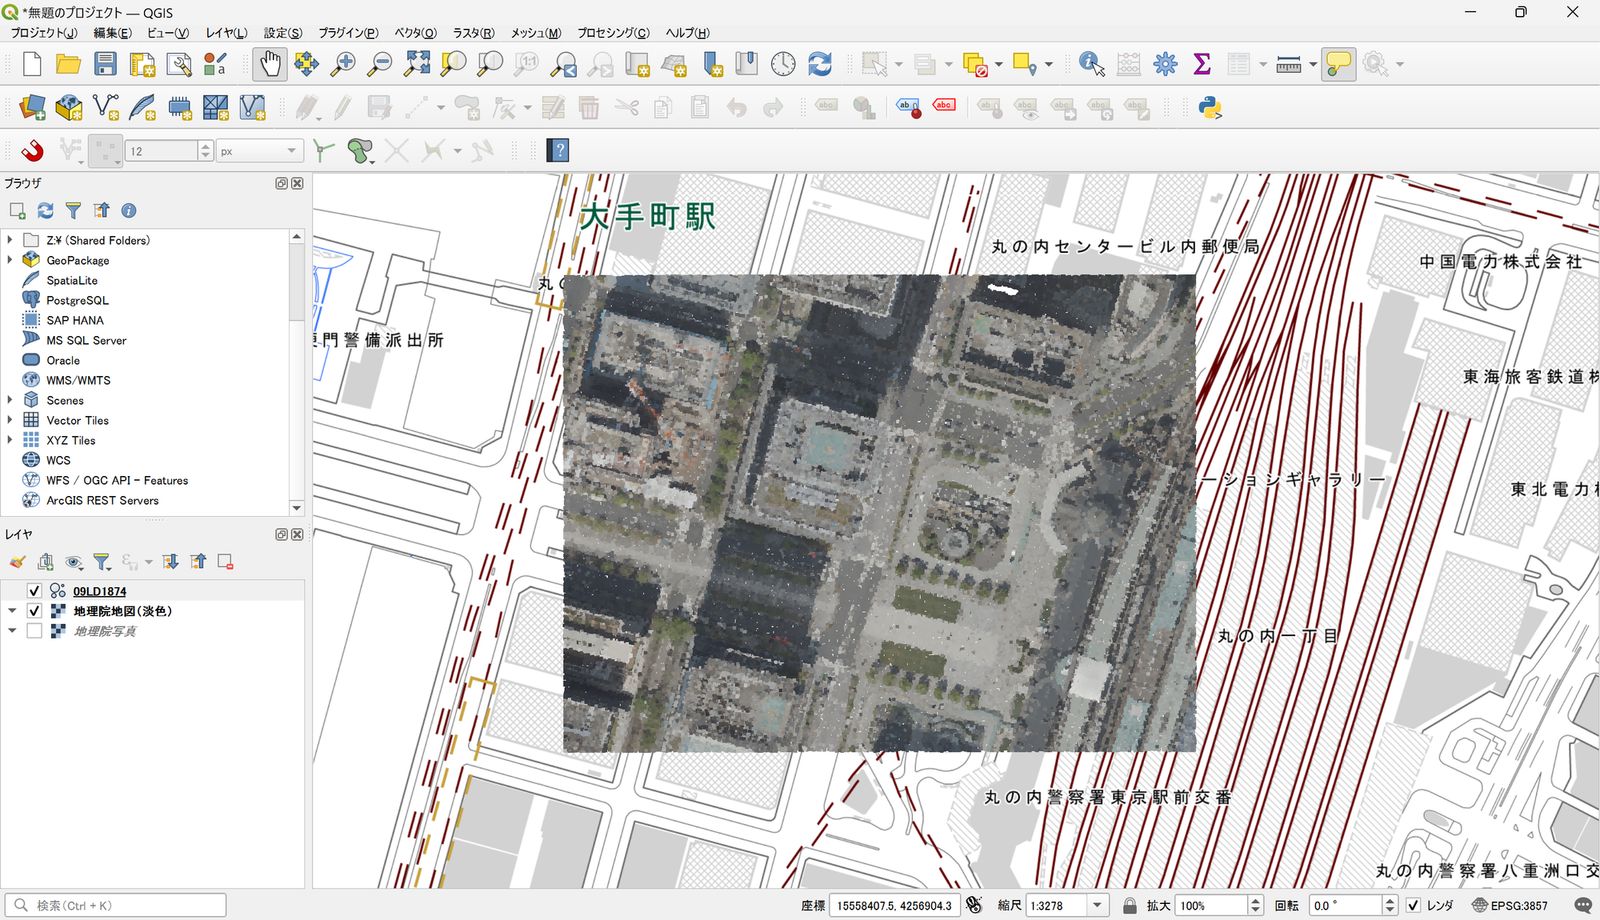Select WMS/WMTS in the browser
This screenshot has width=1600, height=920.
tap(78, 380)
